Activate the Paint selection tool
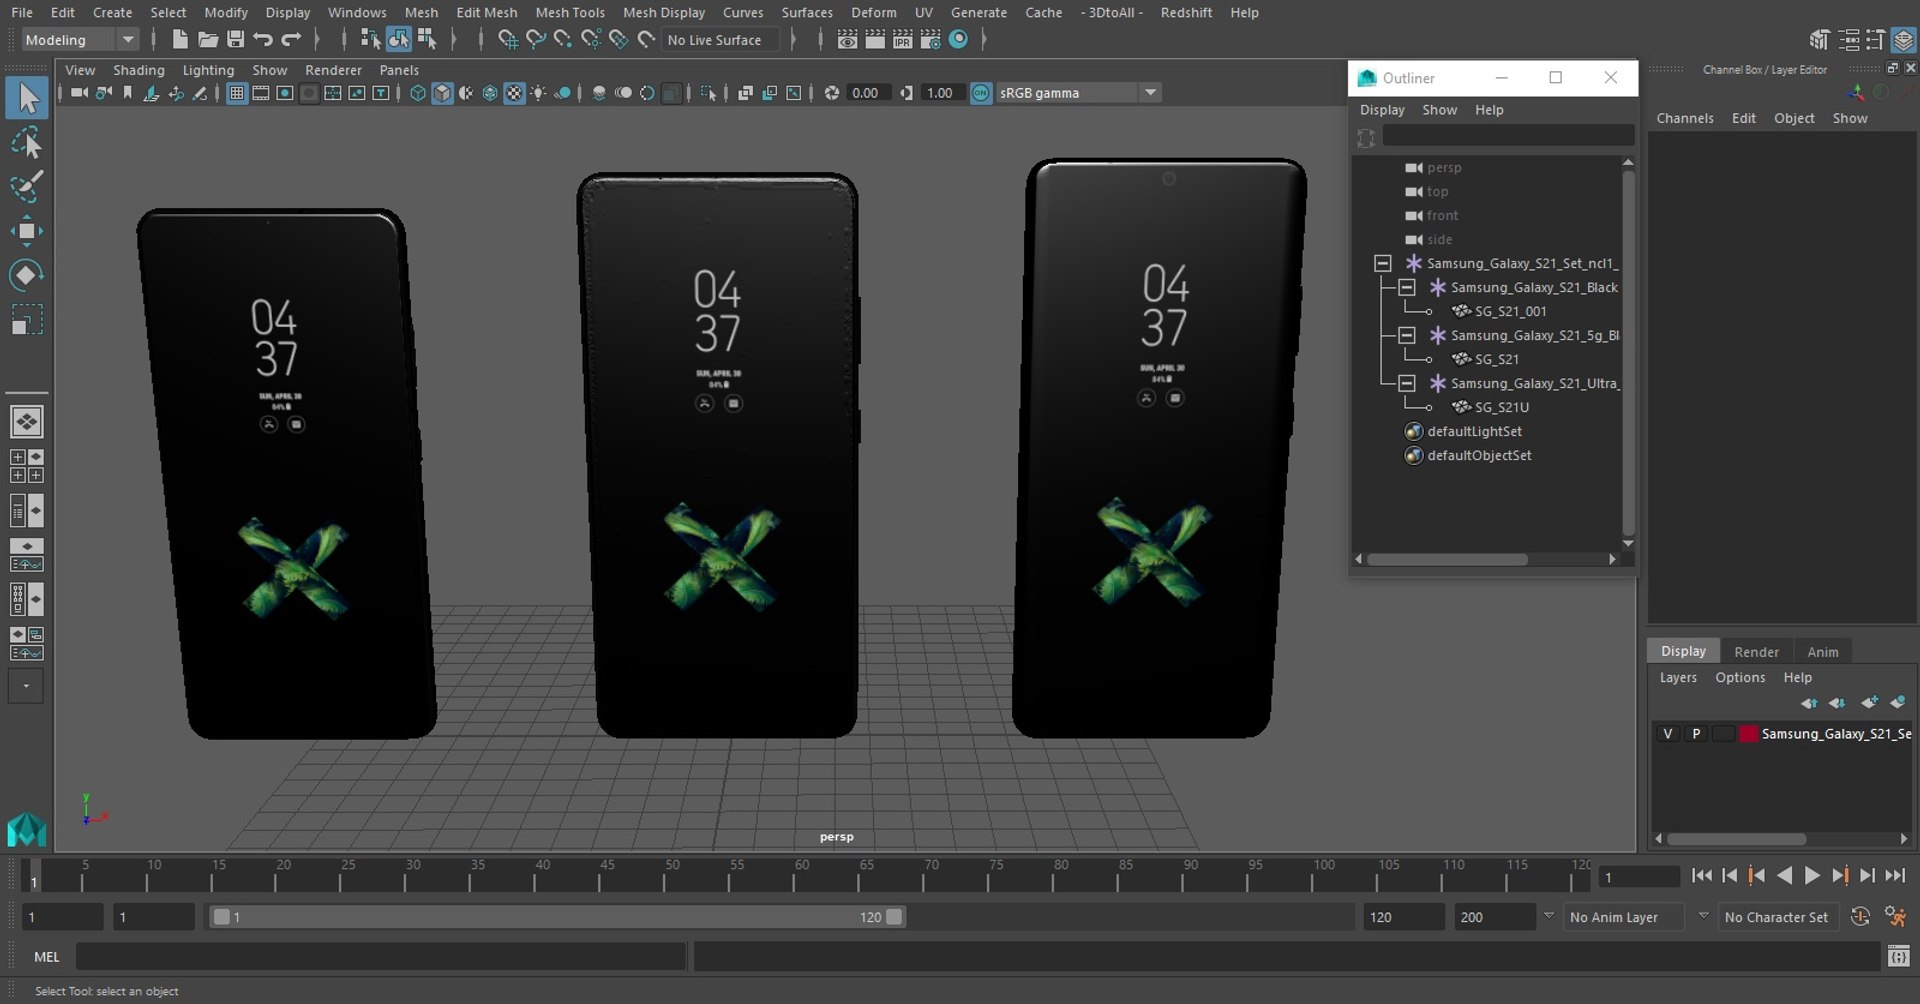This screenshot has height=1004, width=1920. 27,186
